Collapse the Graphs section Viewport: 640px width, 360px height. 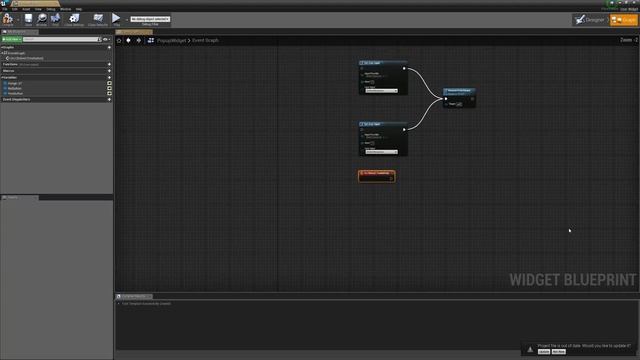[2, 47]
